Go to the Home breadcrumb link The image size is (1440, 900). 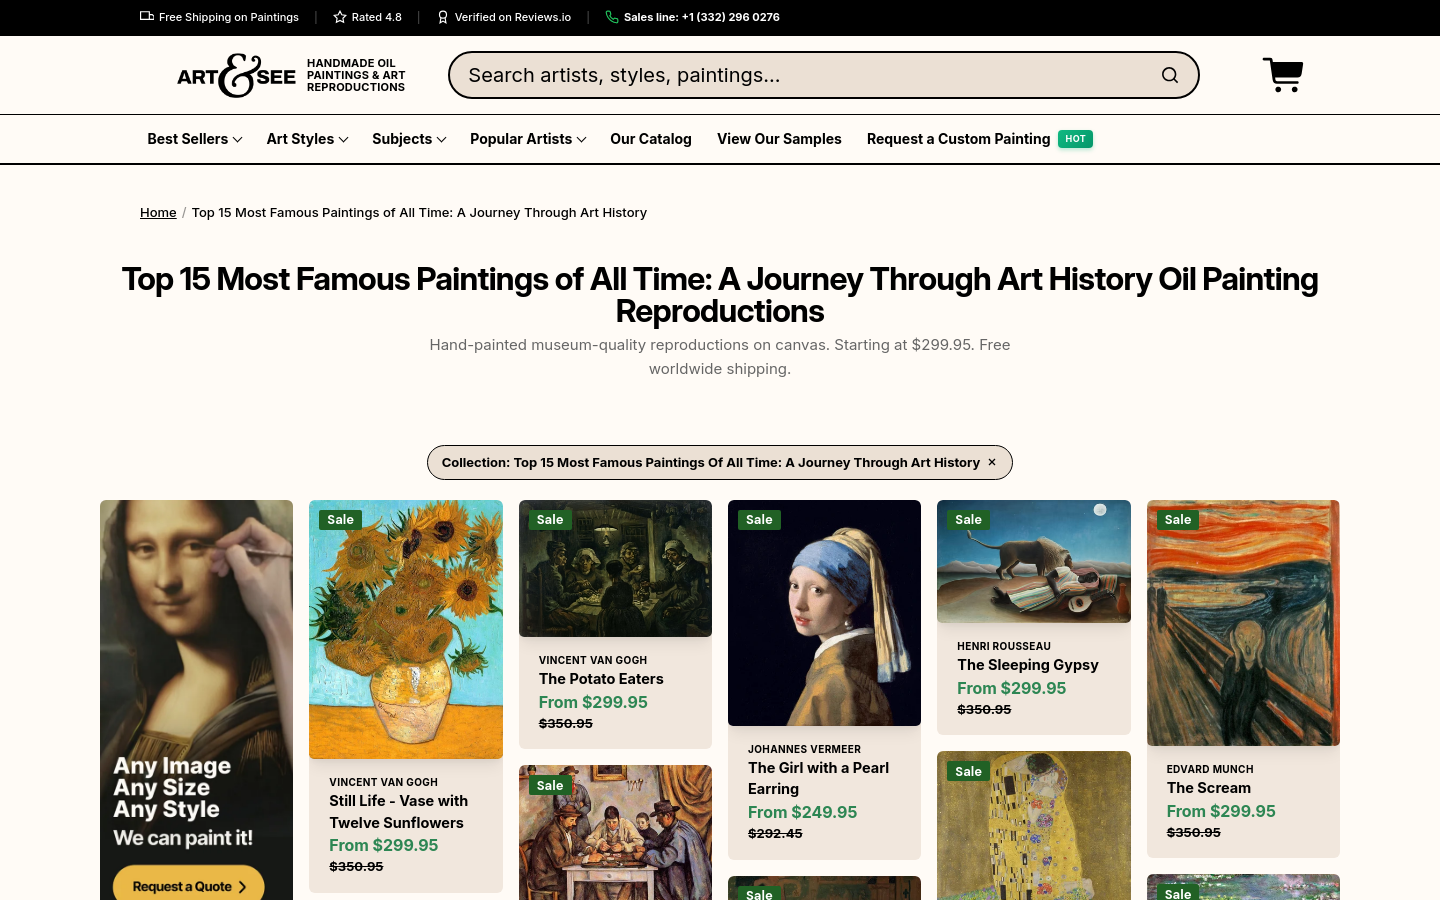point(158,212)
